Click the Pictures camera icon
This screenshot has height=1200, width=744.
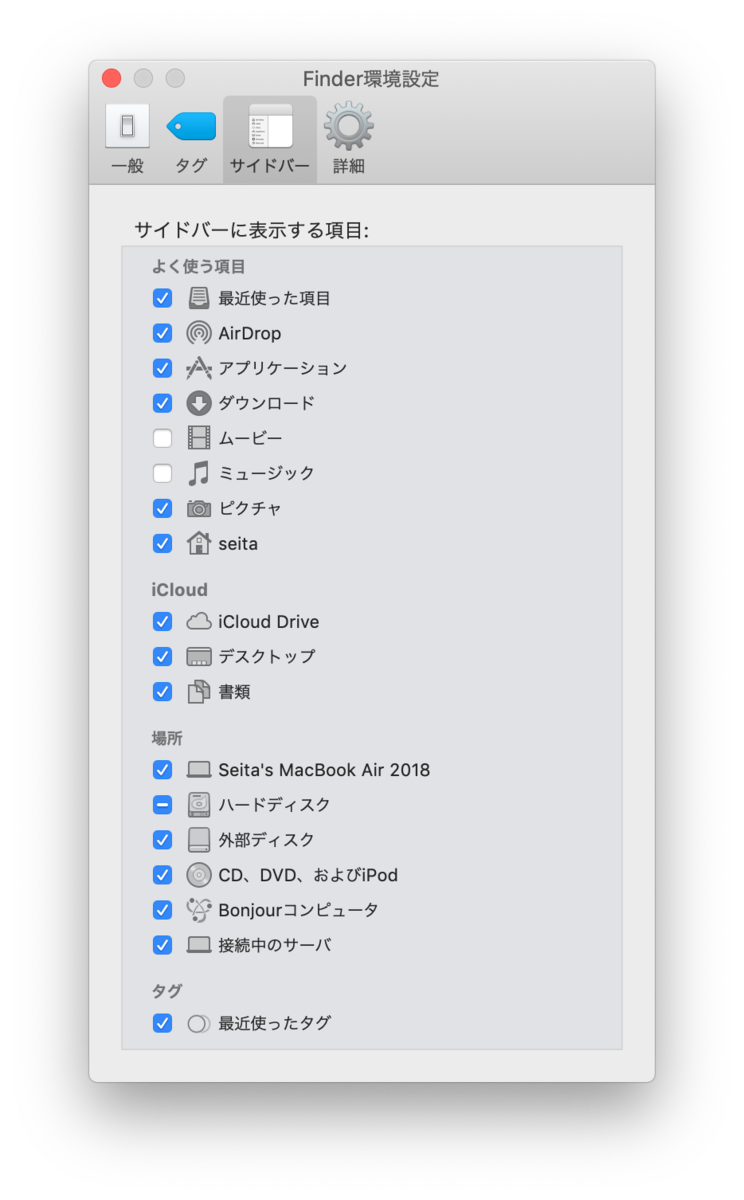[x=199, y=508]
